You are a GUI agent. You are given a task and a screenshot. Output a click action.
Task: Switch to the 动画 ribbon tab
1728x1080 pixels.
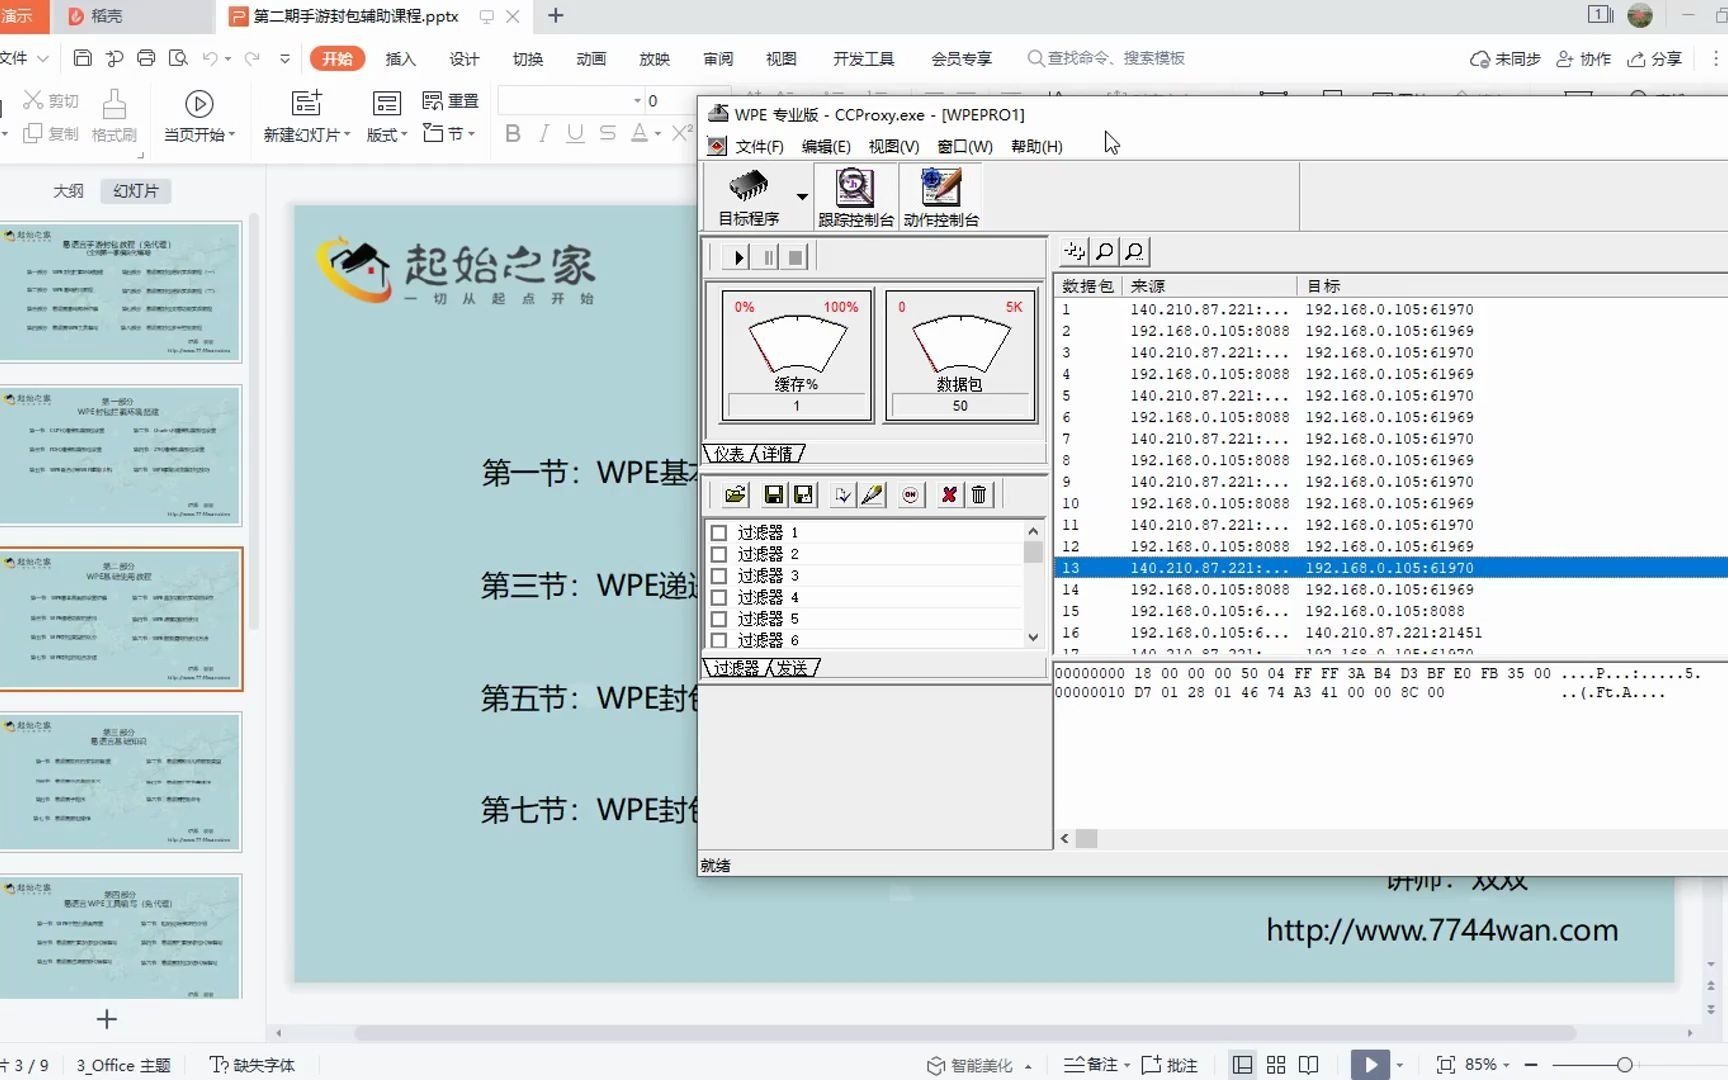click(x=591, y=59)
